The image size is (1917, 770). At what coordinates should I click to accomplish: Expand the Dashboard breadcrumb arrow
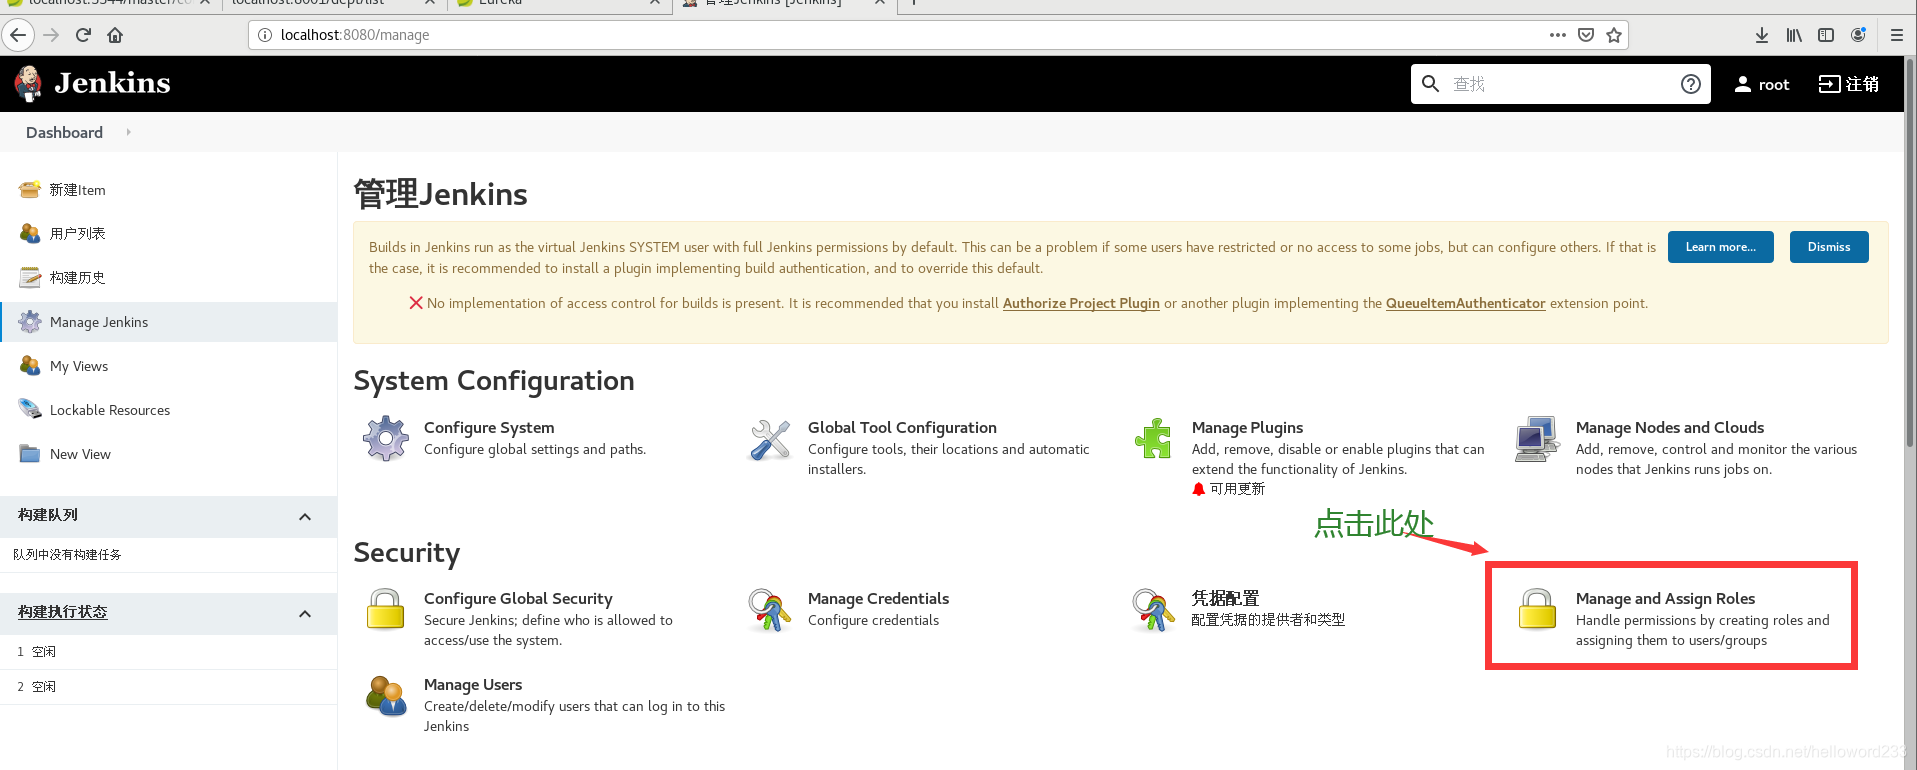pos(128,132)
